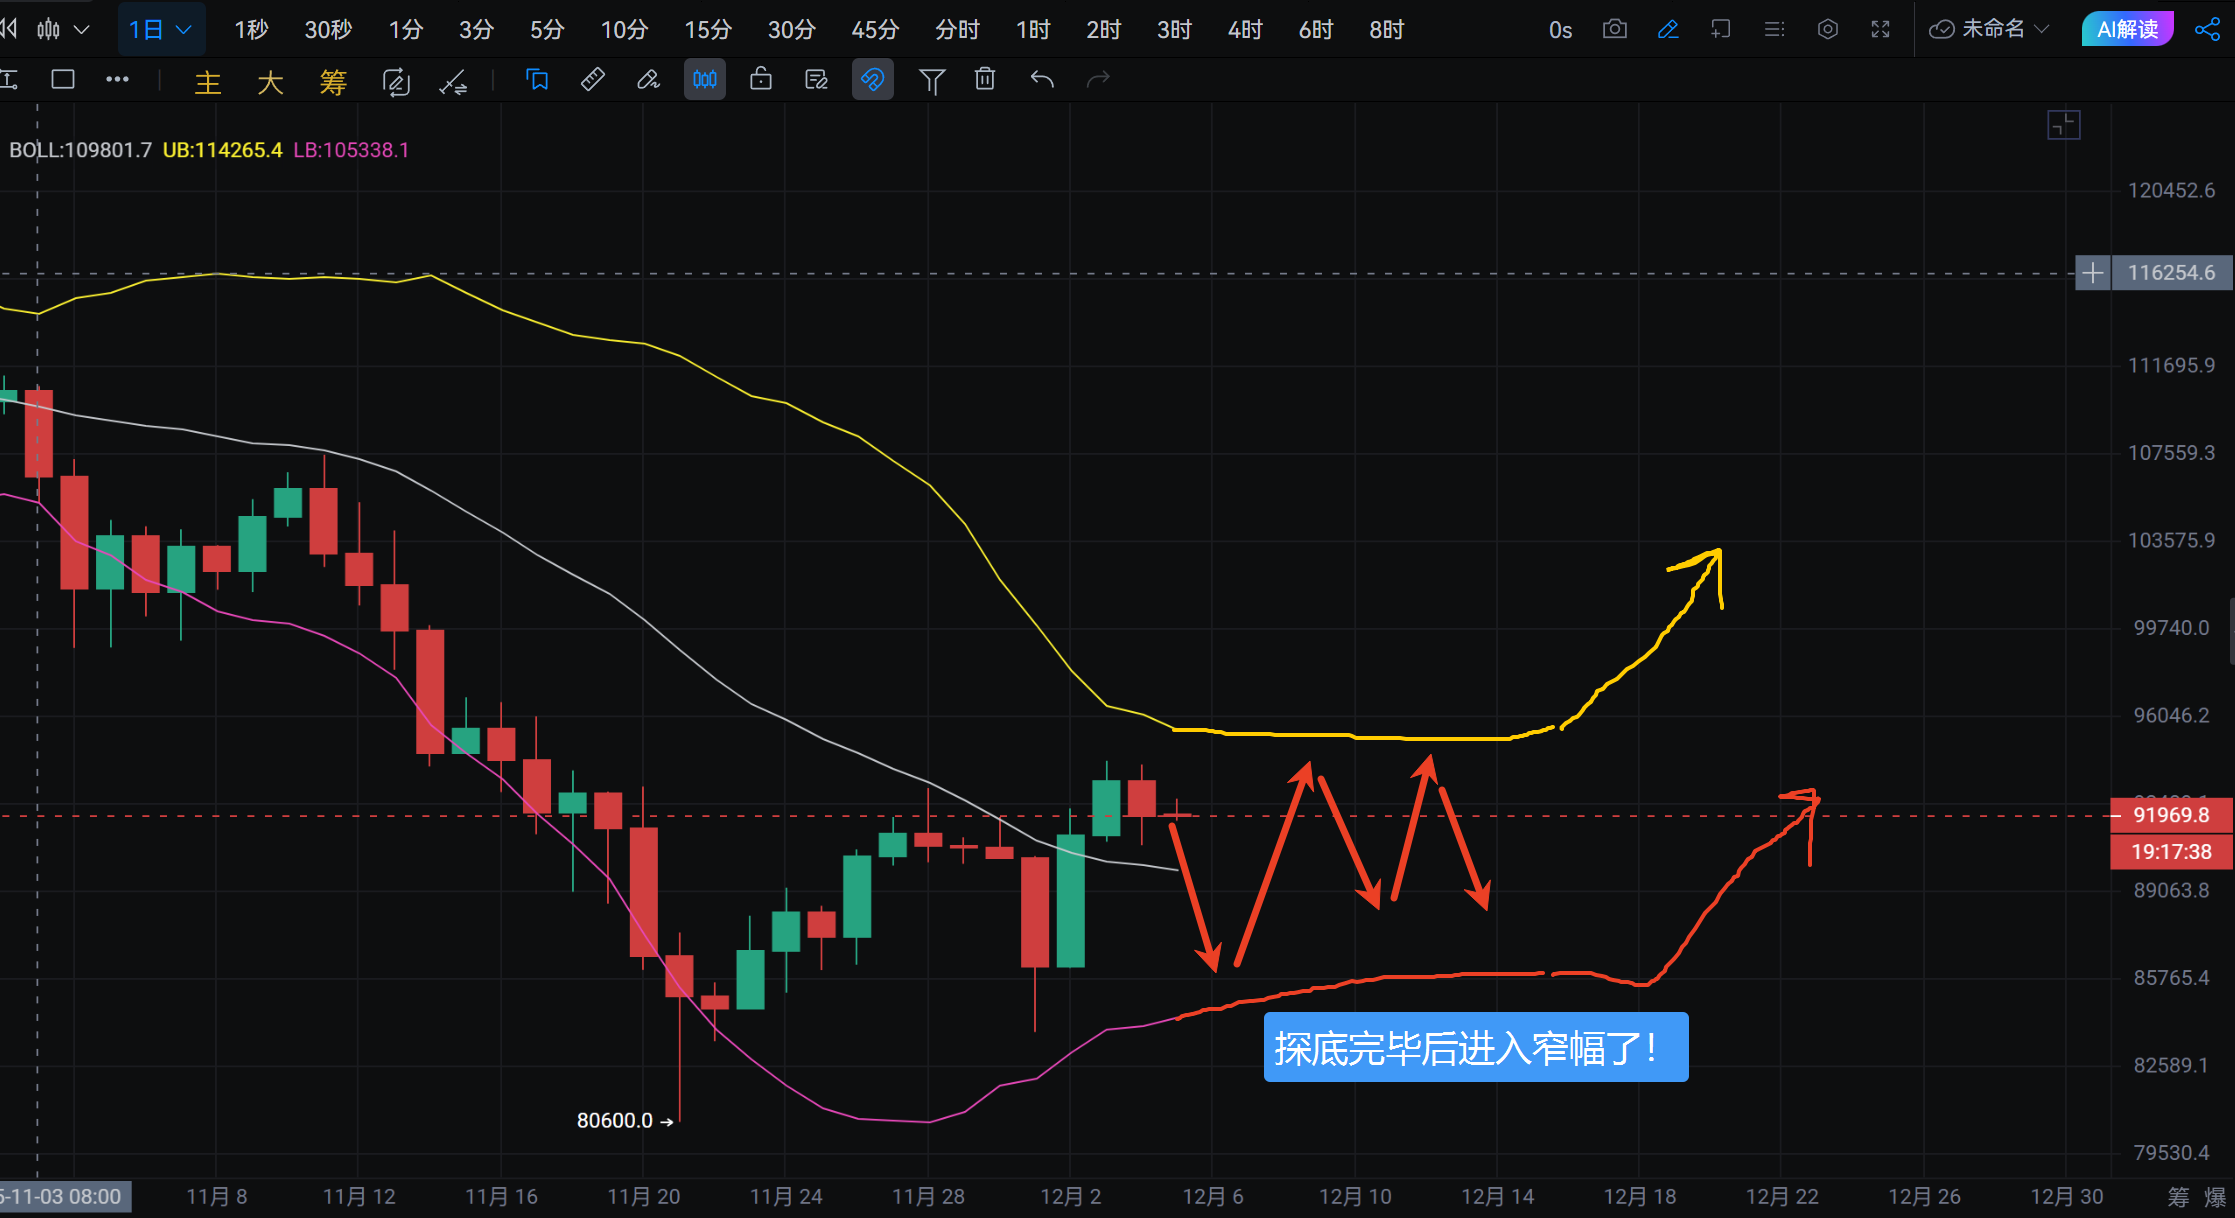Take a chart screenshot with camera icon
Image resolution: width=2235 pixels, height=1218 pixels.
(x=1614, y=29)
